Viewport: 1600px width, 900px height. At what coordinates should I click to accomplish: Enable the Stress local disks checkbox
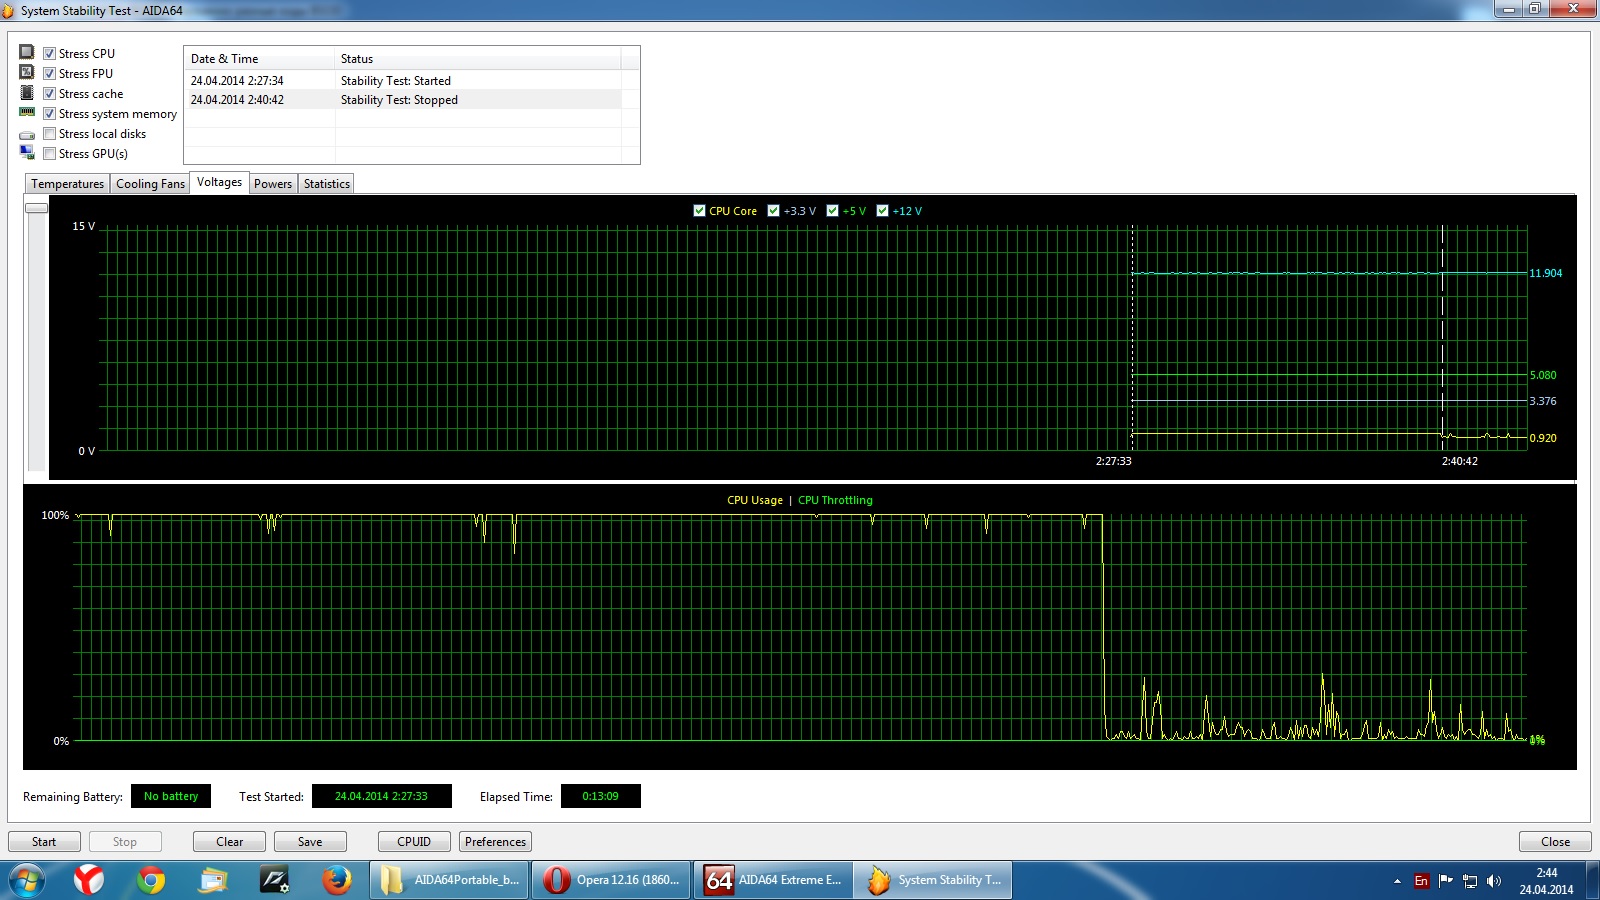click(x=49, y=133)
